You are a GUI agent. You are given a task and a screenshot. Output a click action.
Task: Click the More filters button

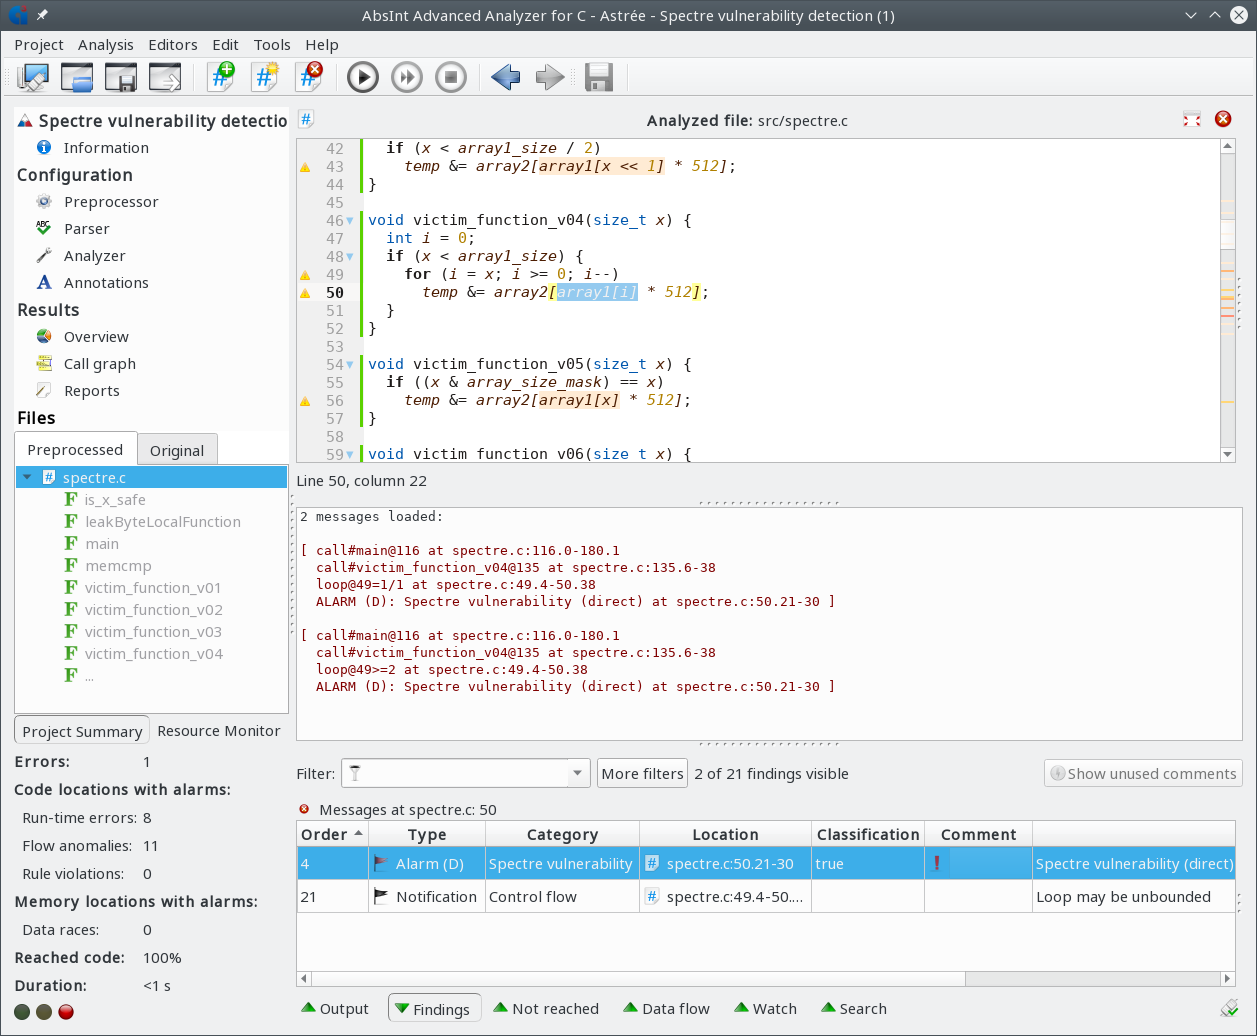click(643, 773)
